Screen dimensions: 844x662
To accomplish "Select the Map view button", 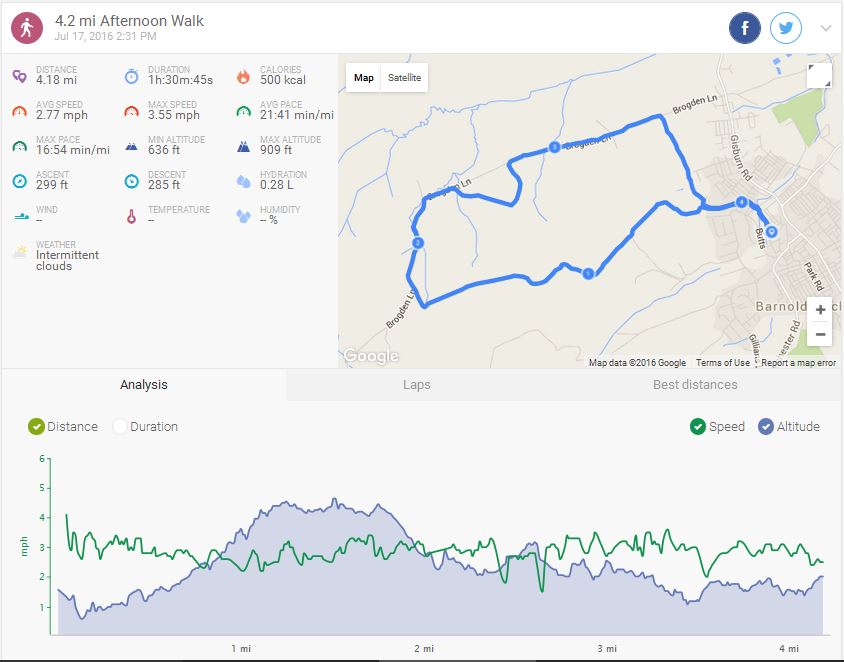I will click(x=364, y=78).
